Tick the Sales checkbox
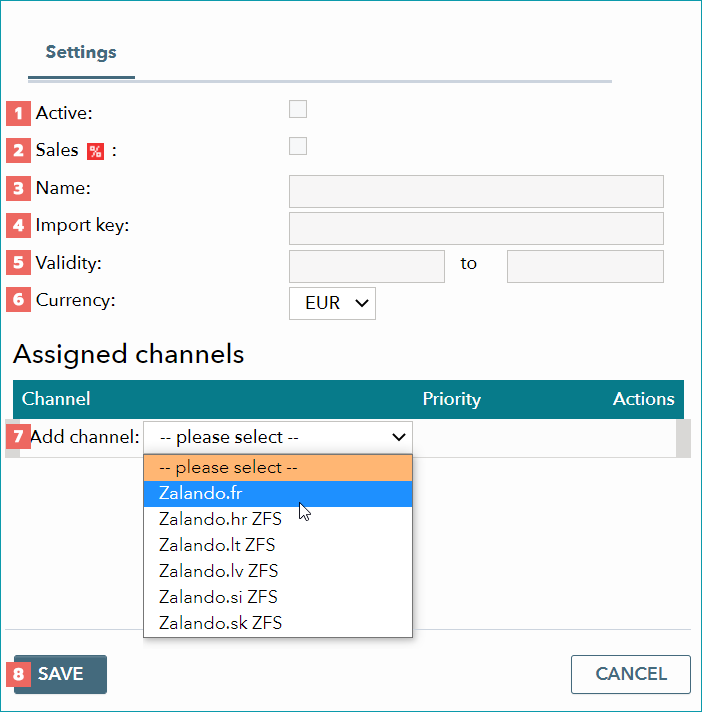Viewport: 702px width, 712px height. (x=298, y=146)
